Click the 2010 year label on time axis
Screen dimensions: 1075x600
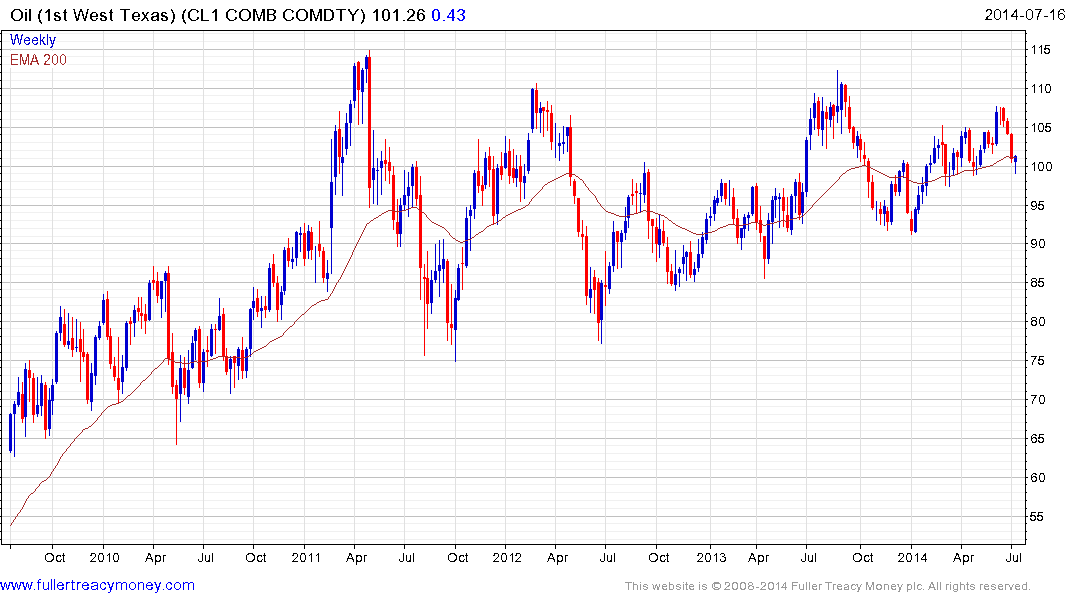pyautogui.click(x=104, y=557)
